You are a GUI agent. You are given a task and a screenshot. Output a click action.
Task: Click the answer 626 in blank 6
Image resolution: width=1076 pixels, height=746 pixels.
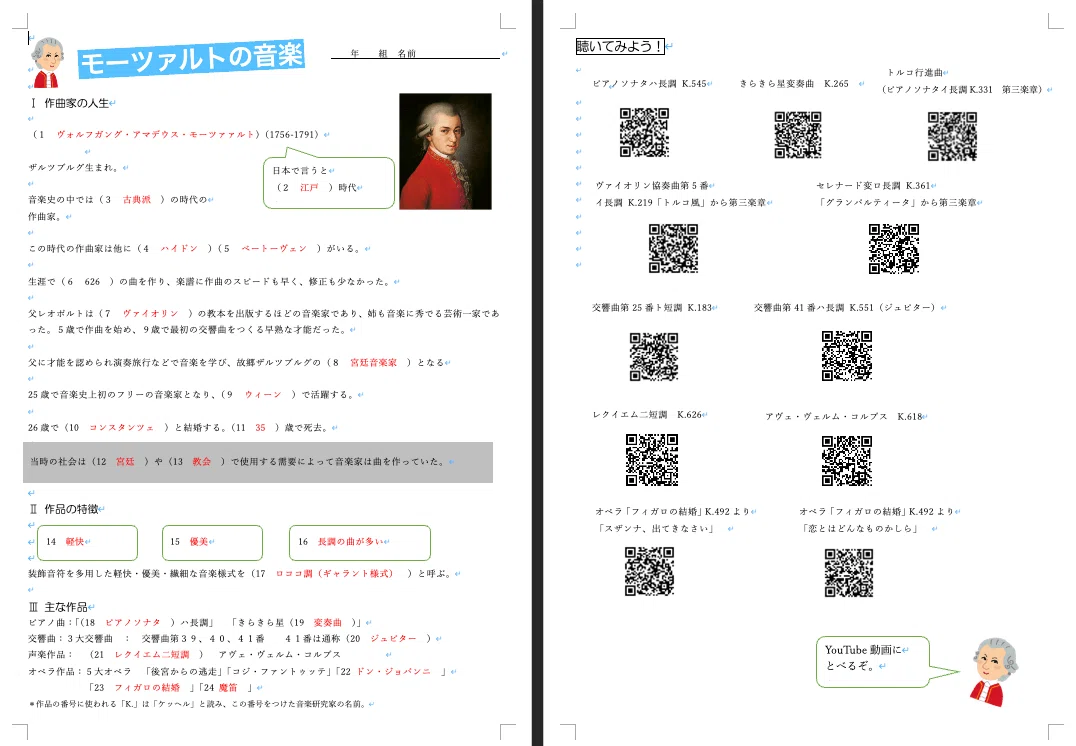pos(93,281)
